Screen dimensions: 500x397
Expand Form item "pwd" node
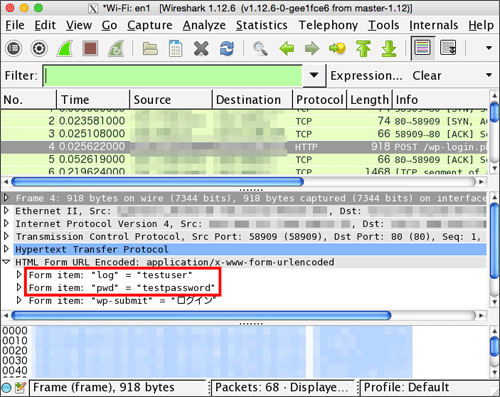(19, 287)
